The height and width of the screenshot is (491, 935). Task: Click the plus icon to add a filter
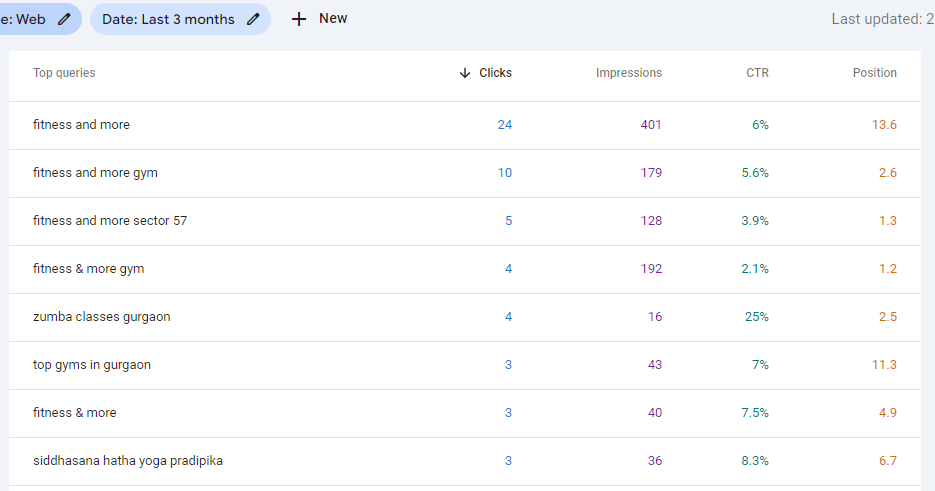299,19
